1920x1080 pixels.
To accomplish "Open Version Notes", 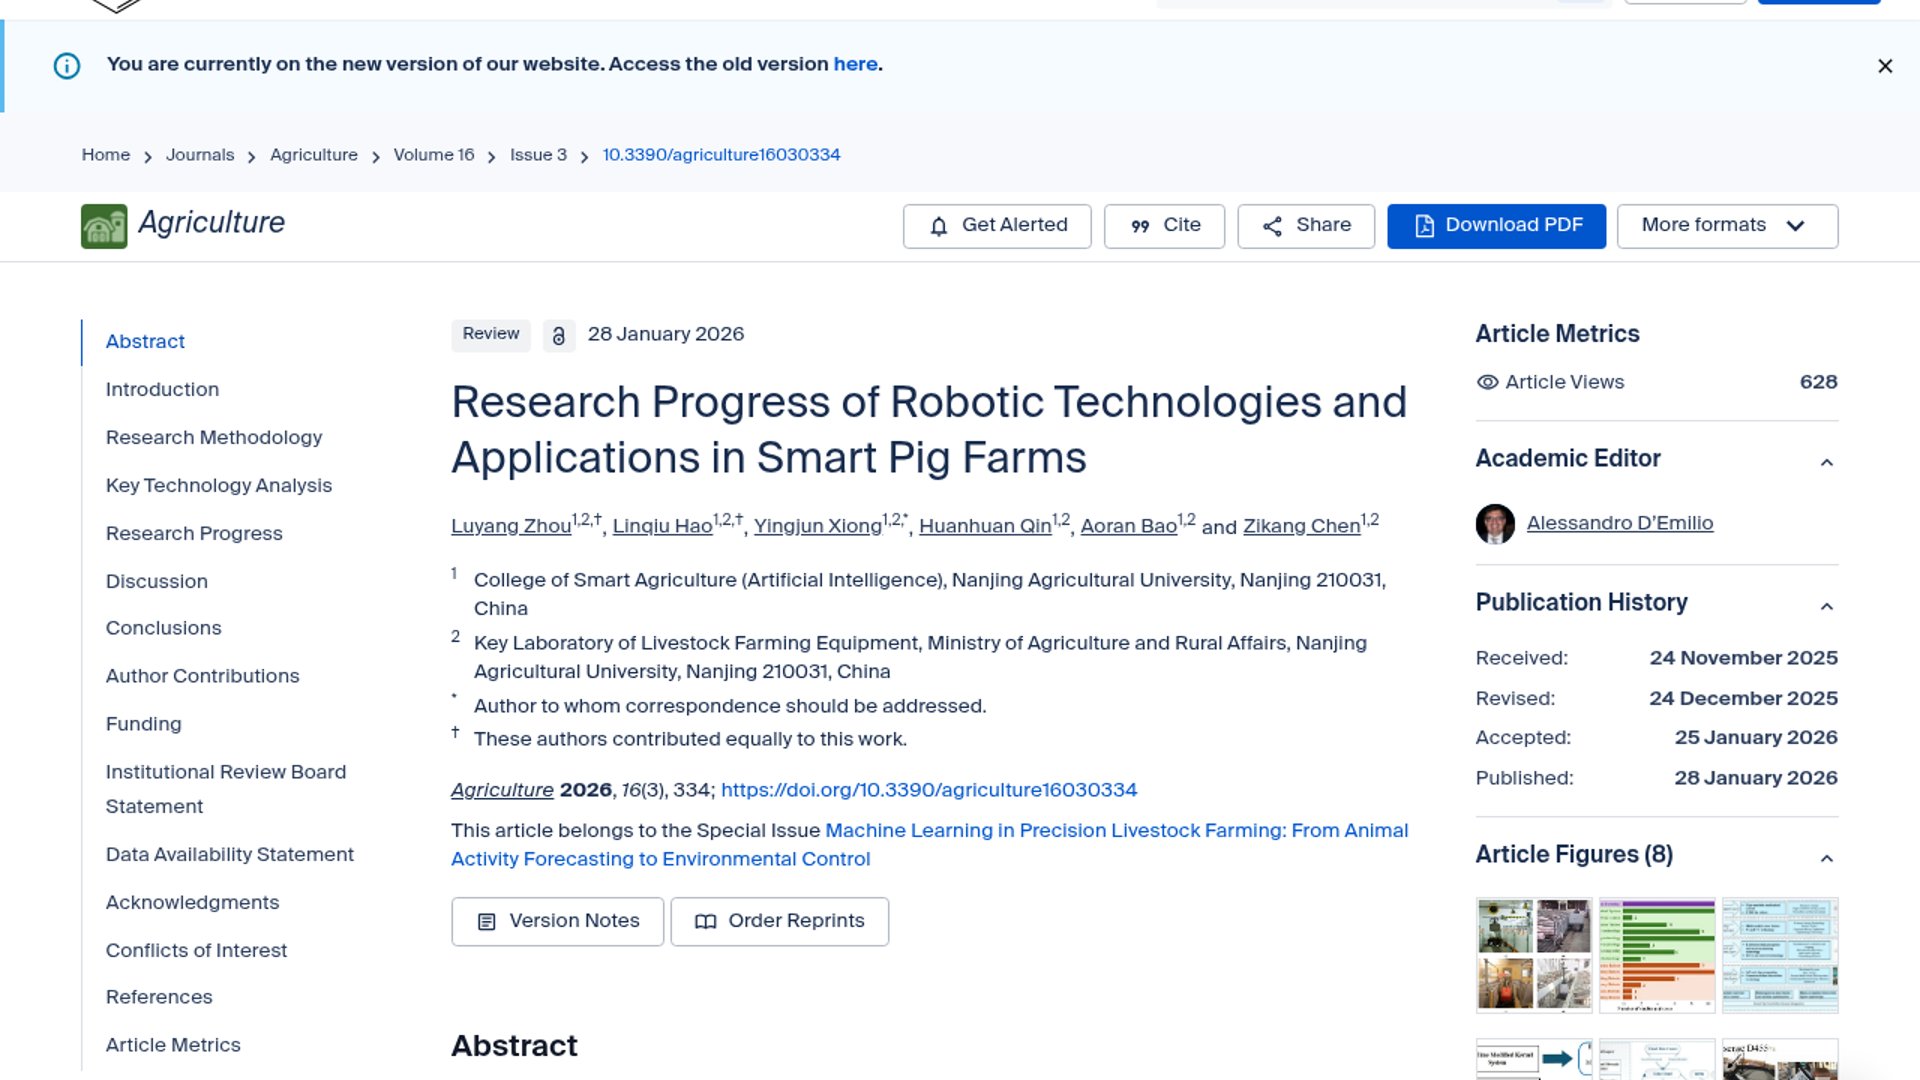I will pyautogui.click(x=557, y=921).
